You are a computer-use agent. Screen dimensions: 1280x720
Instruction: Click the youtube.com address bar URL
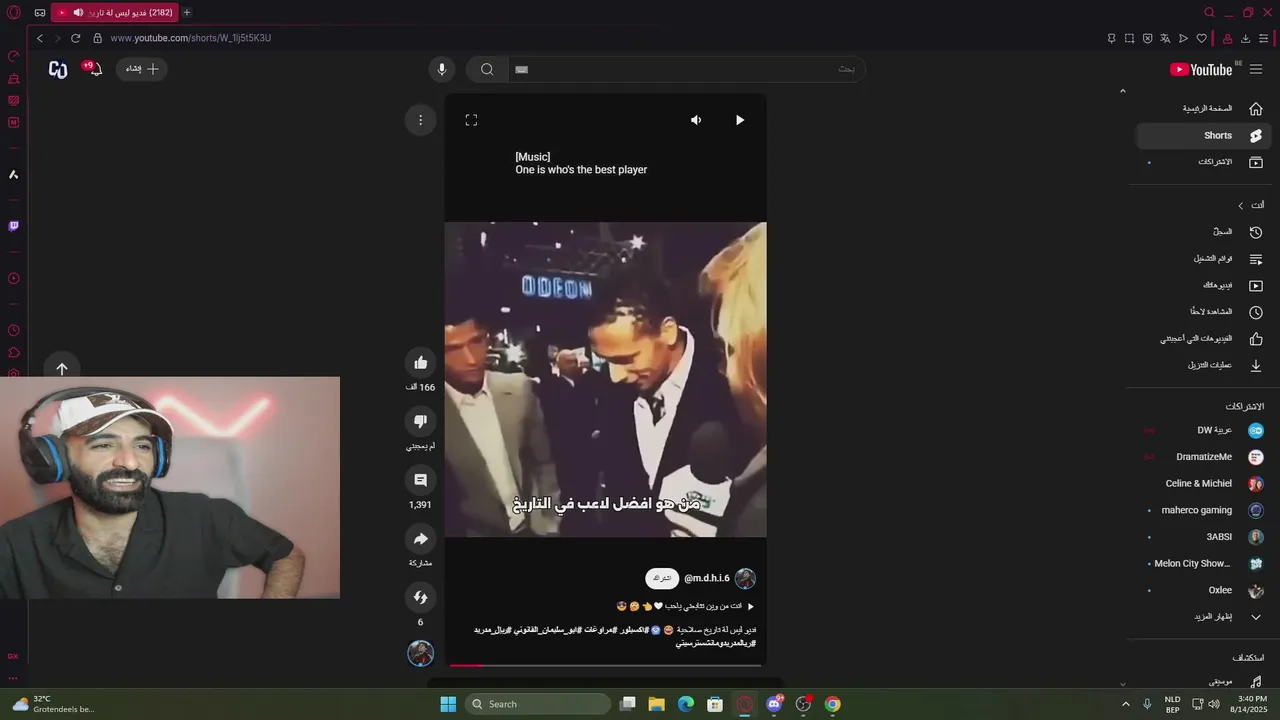tap(191, 38)
